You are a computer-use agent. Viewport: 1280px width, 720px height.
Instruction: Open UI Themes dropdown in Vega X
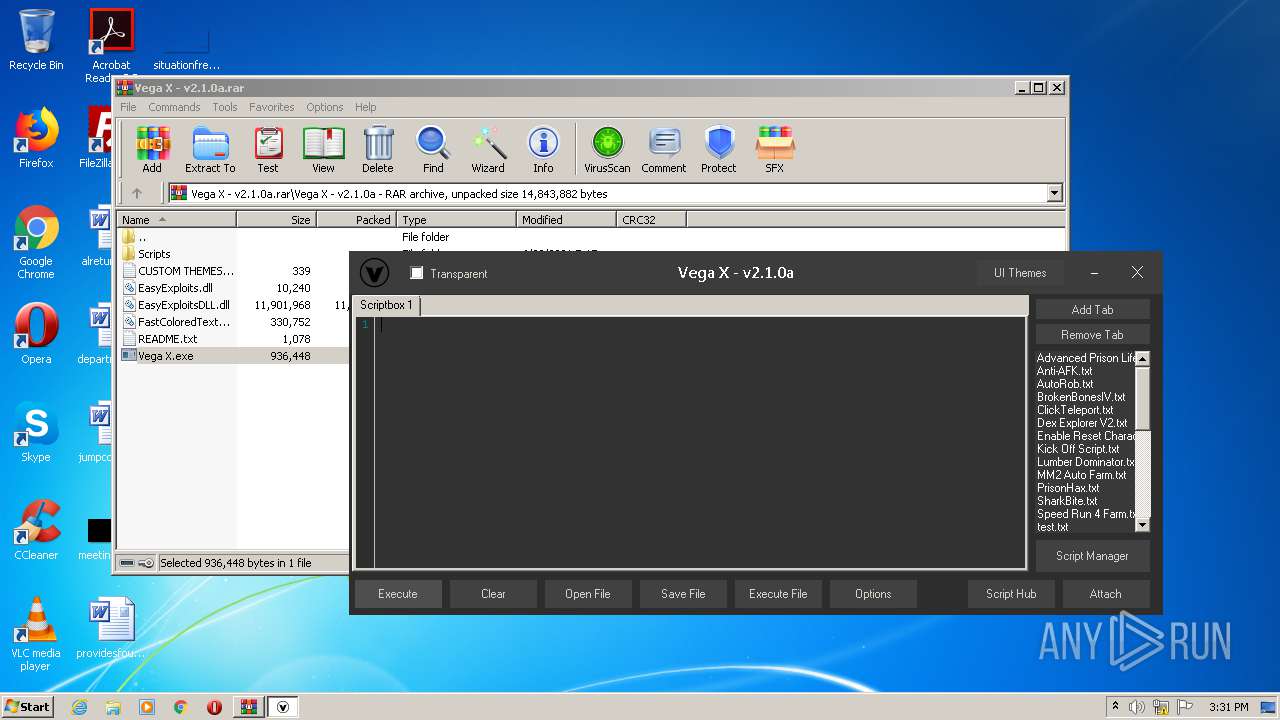coord(1020,273)
